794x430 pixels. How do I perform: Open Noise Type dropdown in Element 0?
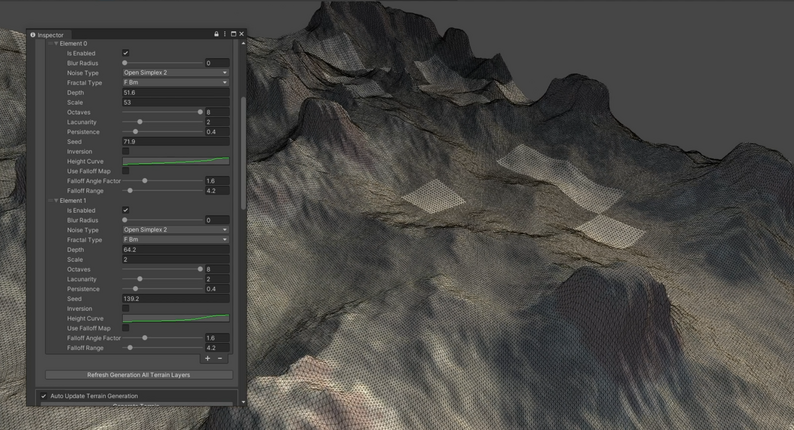pyautogui.click(x=176, y=72)
